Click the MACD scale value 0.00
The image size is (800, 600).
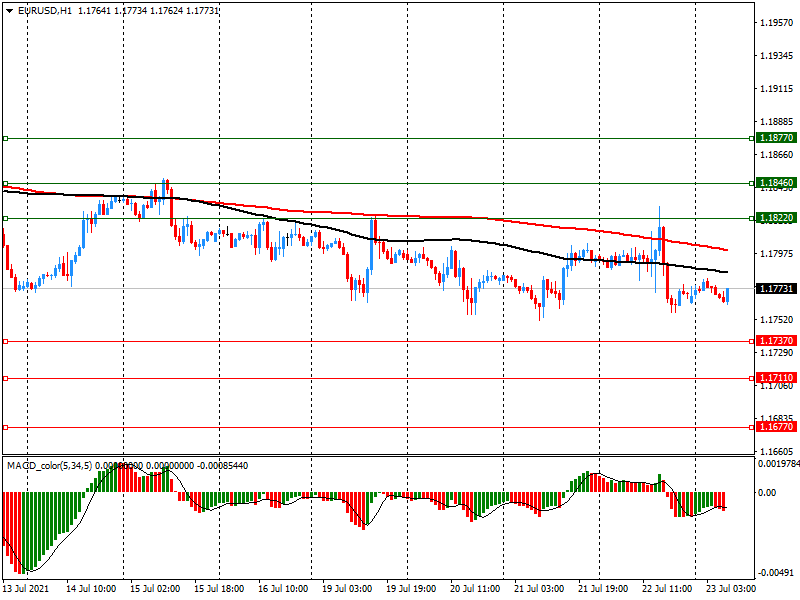767,492
